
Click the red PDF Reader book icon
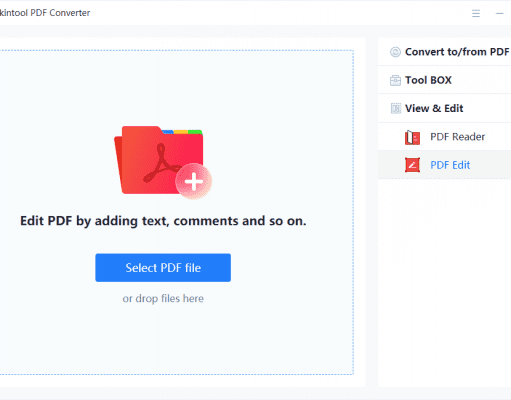(x=412, y=137)
